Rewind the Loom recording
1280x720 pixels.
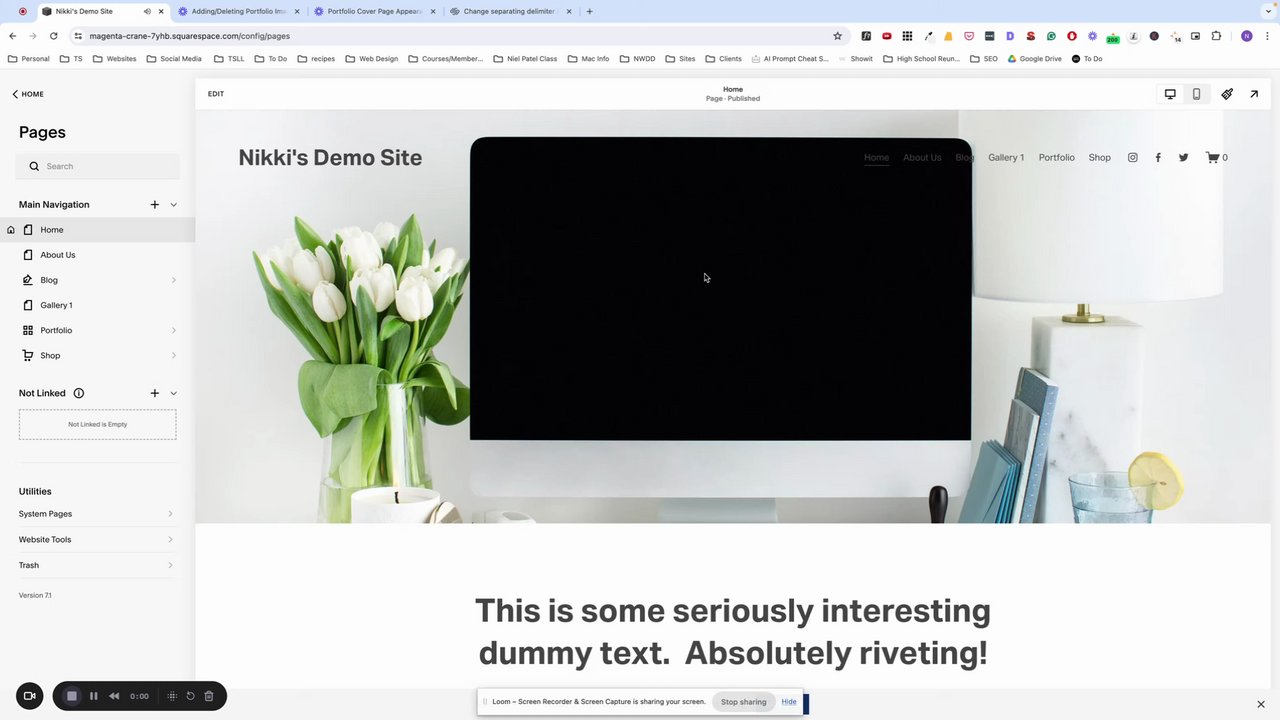pos(114,696)
